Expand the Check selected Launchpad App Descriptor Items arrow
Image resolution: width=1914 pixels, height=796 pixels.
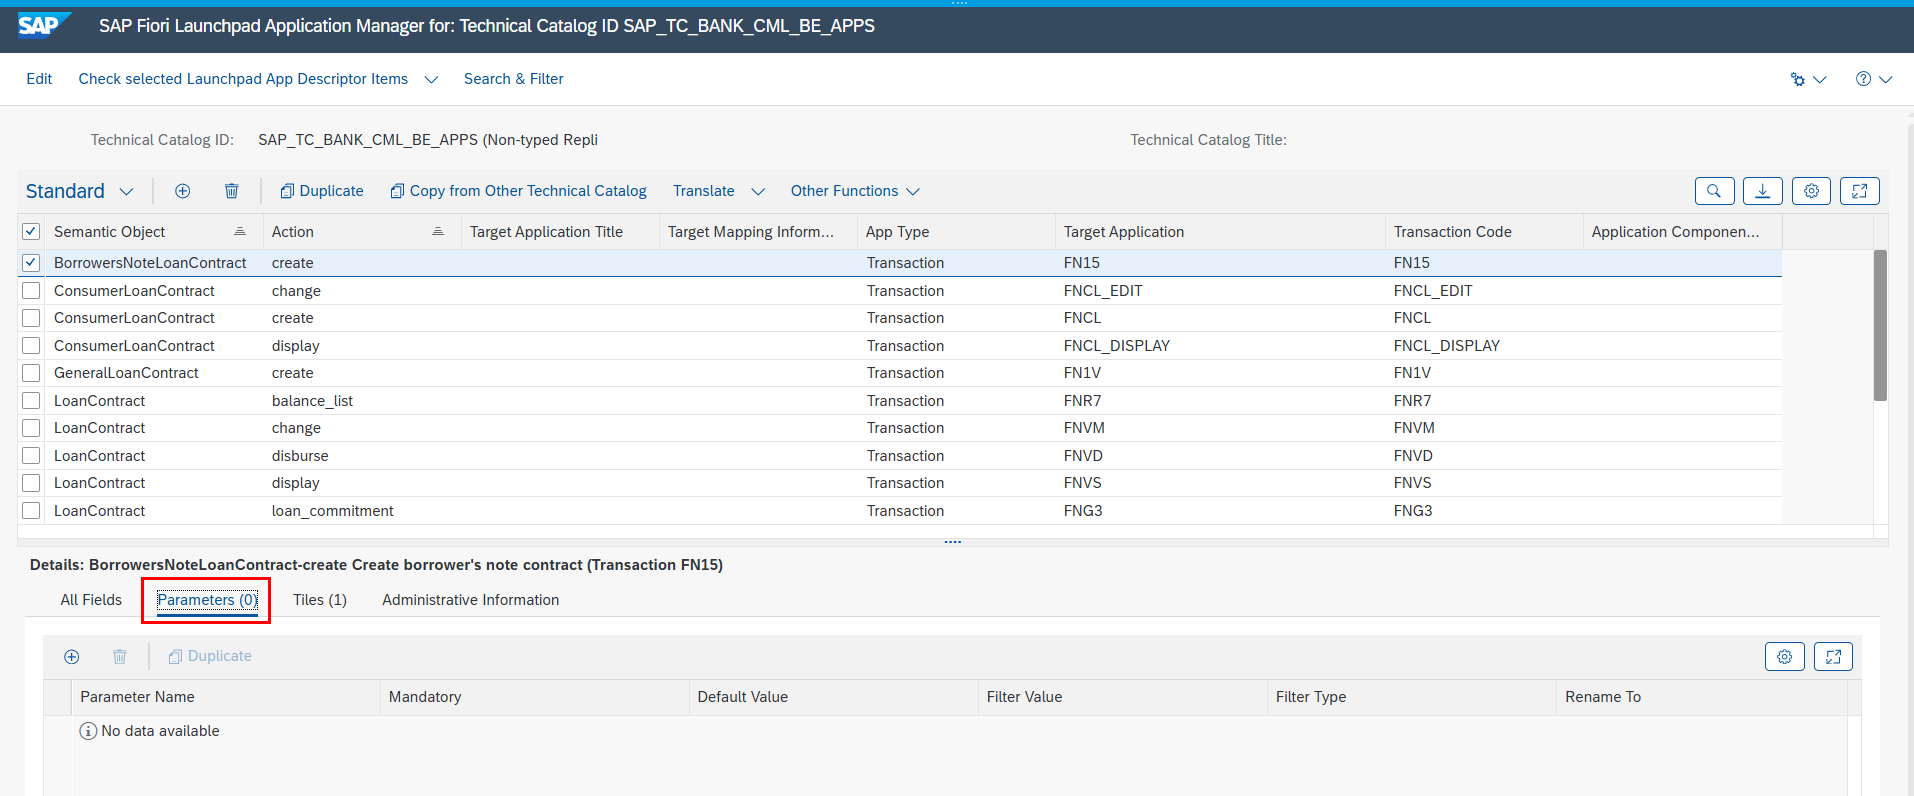pyautogui.click(x=431, y=79)
